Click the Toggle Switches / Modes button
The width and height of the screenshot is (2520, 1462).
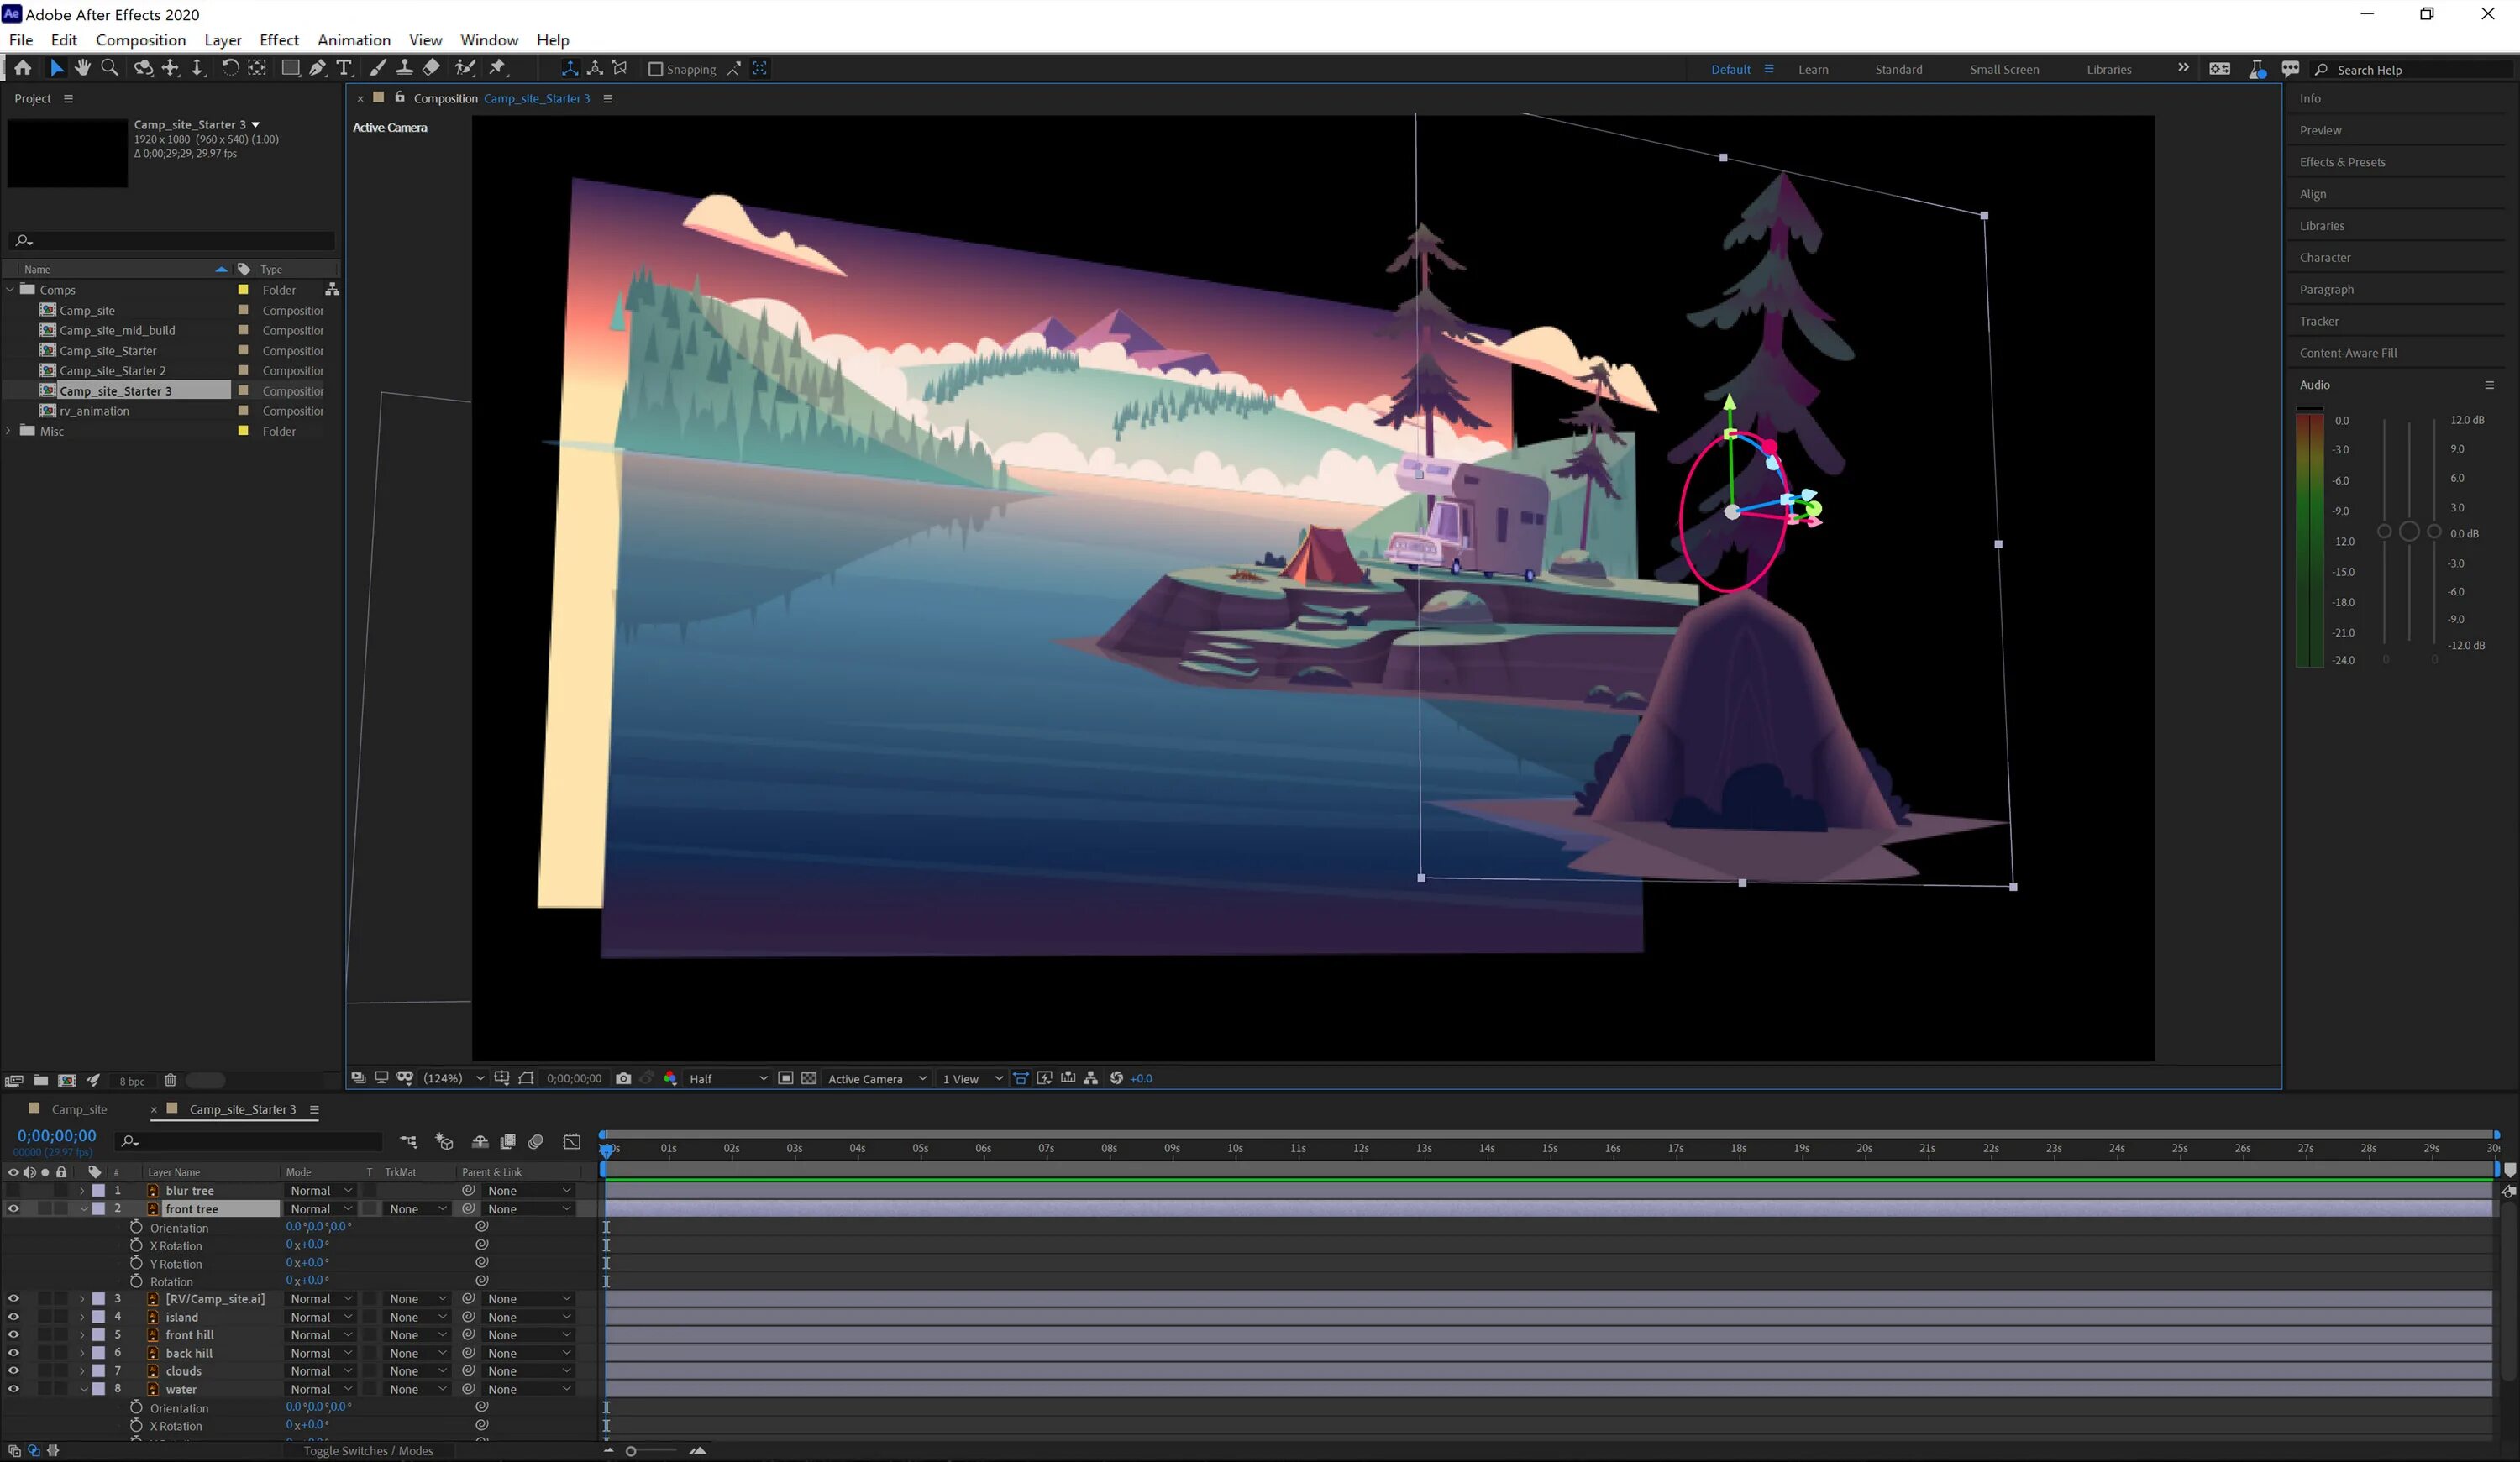point(368,1451)
